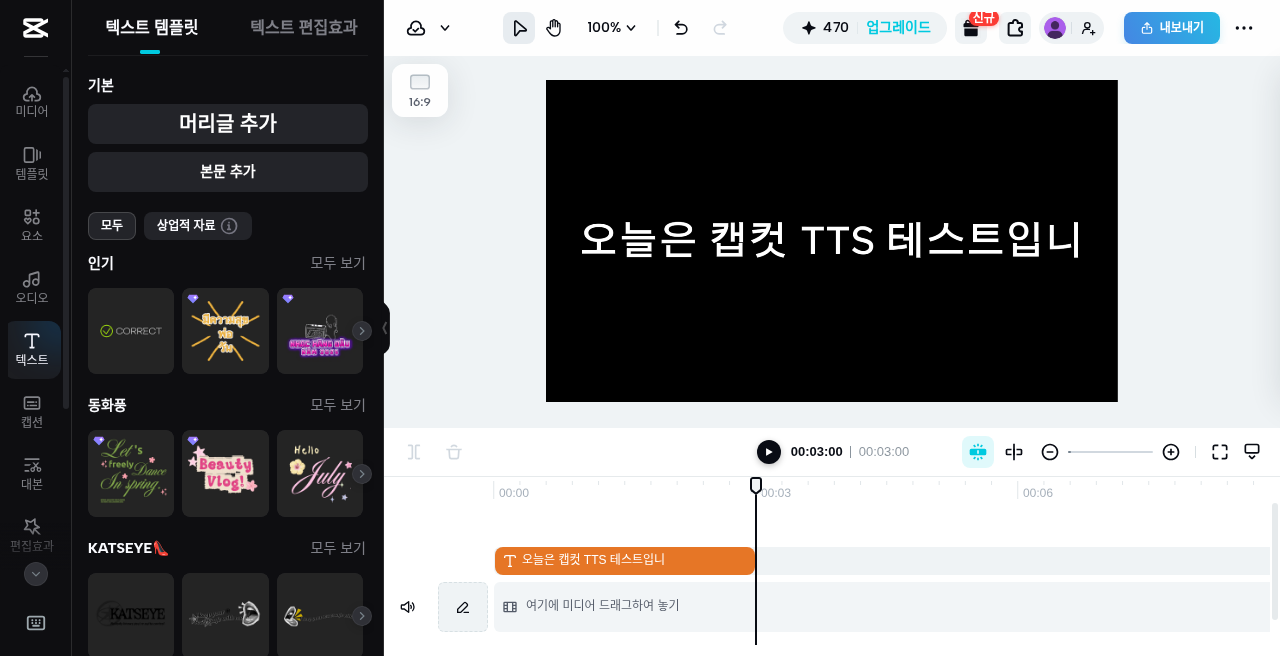Undo the last action

(x=681, y=28)
